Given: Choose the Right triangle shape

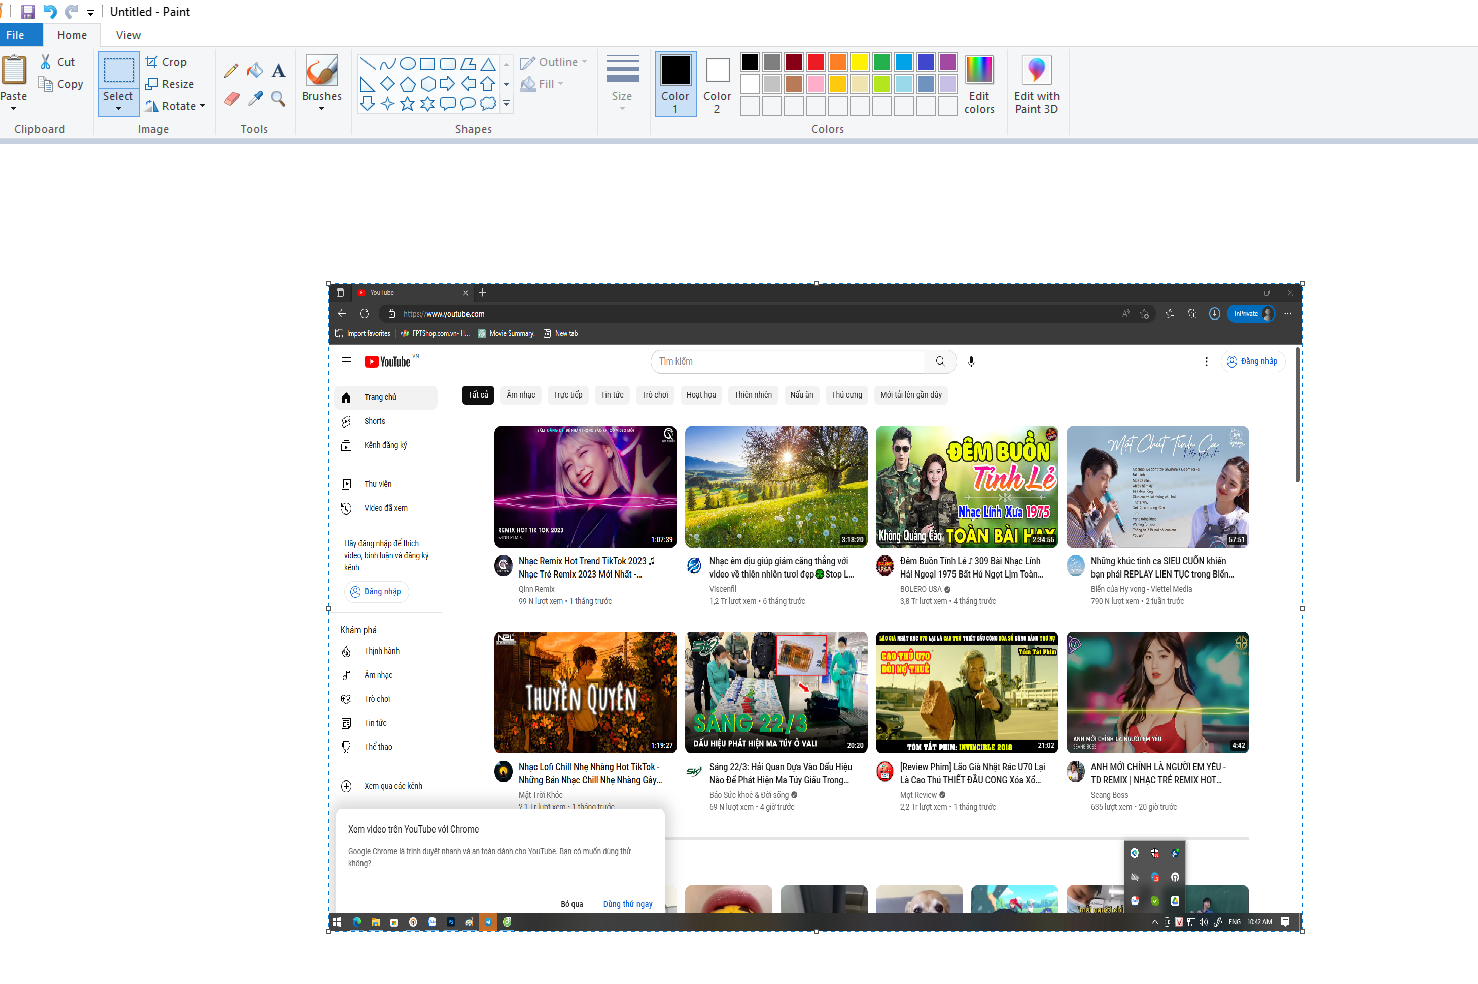Looking at the screenshot, I should (x=367, y=84).
